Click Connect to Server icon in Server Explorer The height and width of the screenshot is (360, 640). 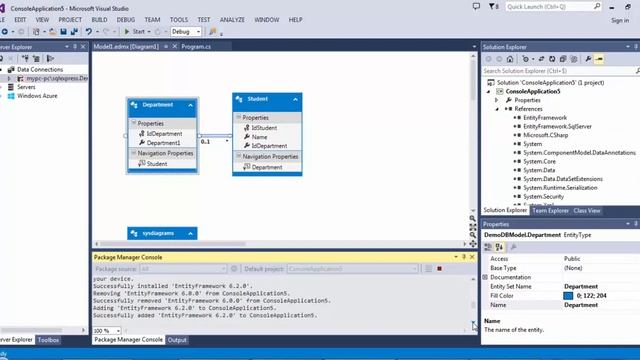pos(36,58)
